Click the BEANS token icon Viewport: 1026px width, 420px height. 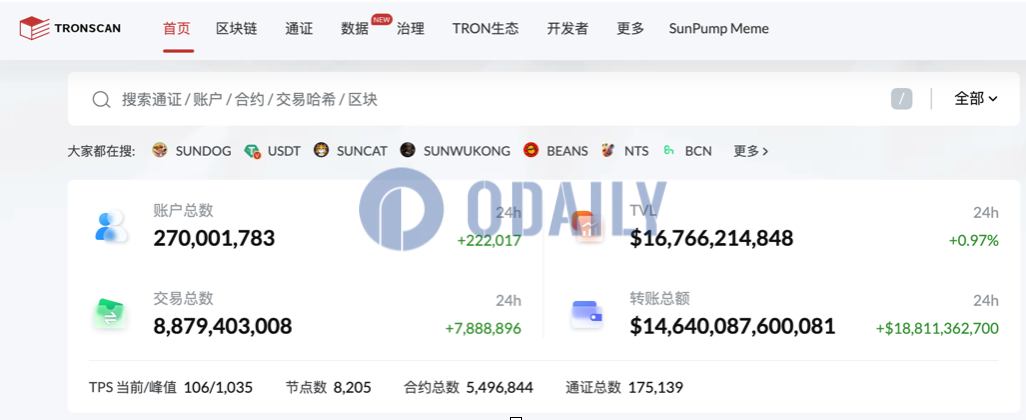pos(531,150)
